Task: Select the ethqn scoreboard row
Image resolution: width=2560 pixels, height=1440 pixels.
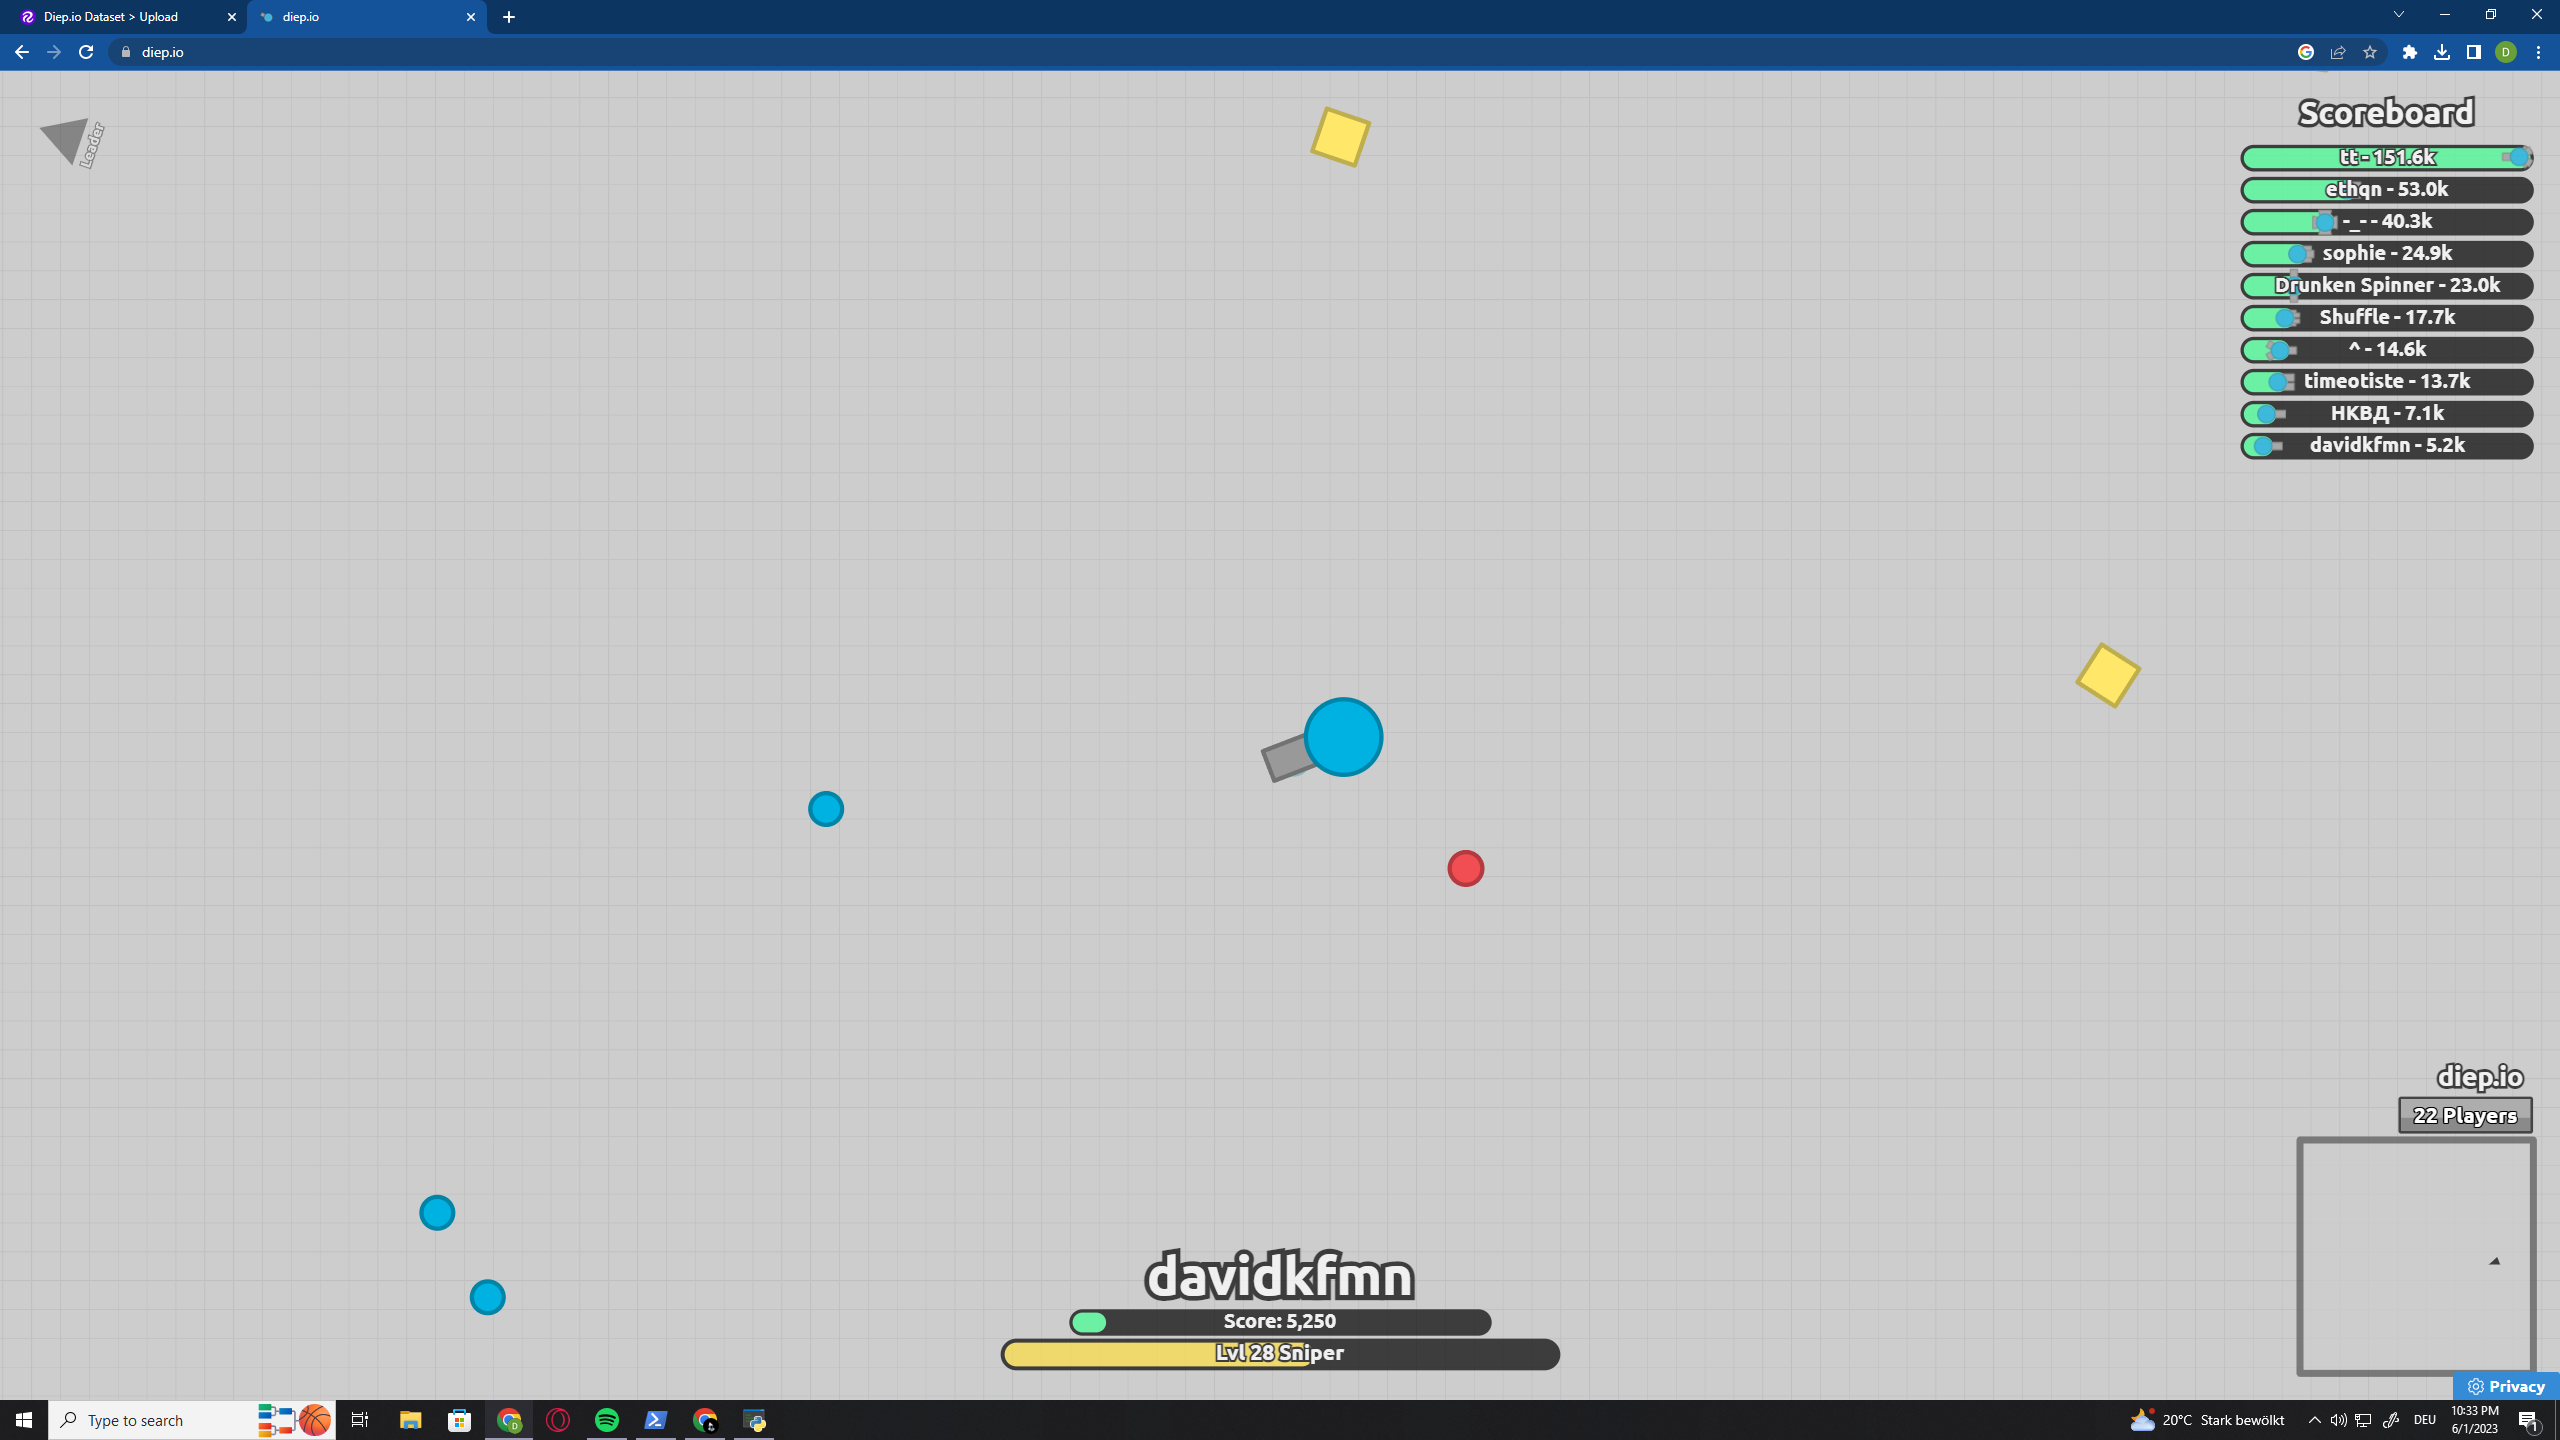Action: (x=2386, y=188)
